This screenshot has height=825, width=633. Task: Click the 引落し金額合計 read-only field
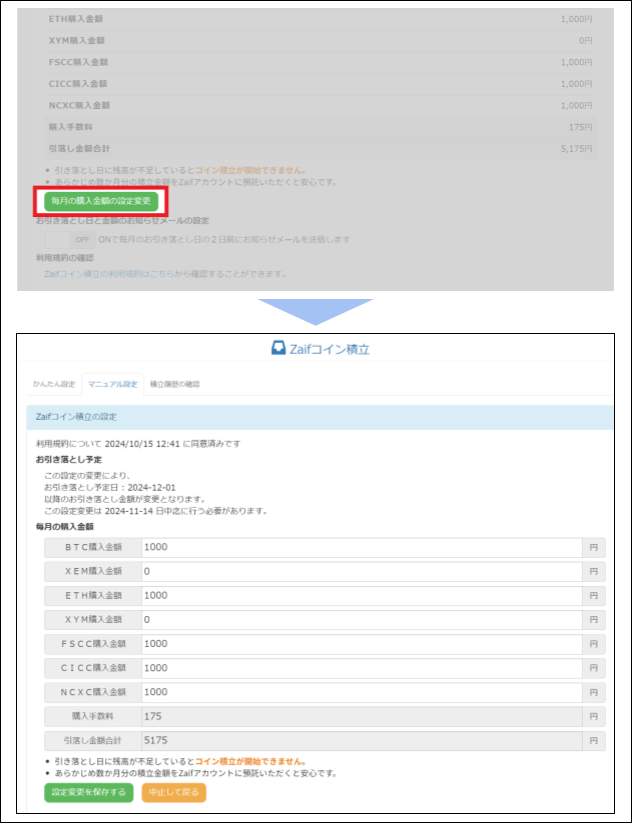click(361, 741)
